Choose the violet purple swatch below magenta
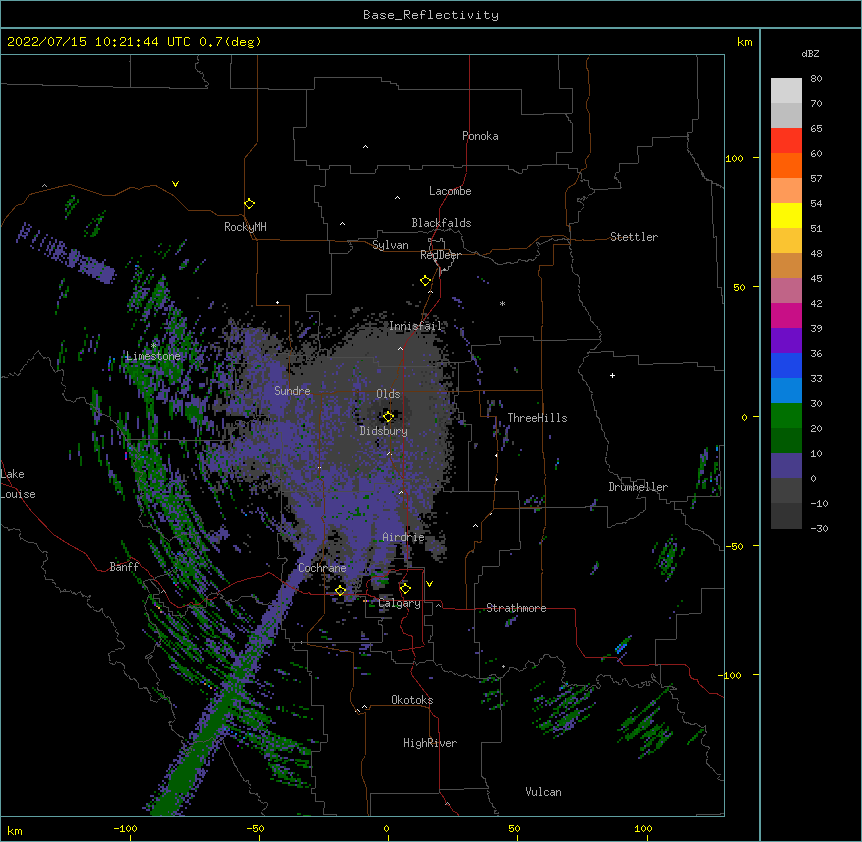 [x=786, y=340]
